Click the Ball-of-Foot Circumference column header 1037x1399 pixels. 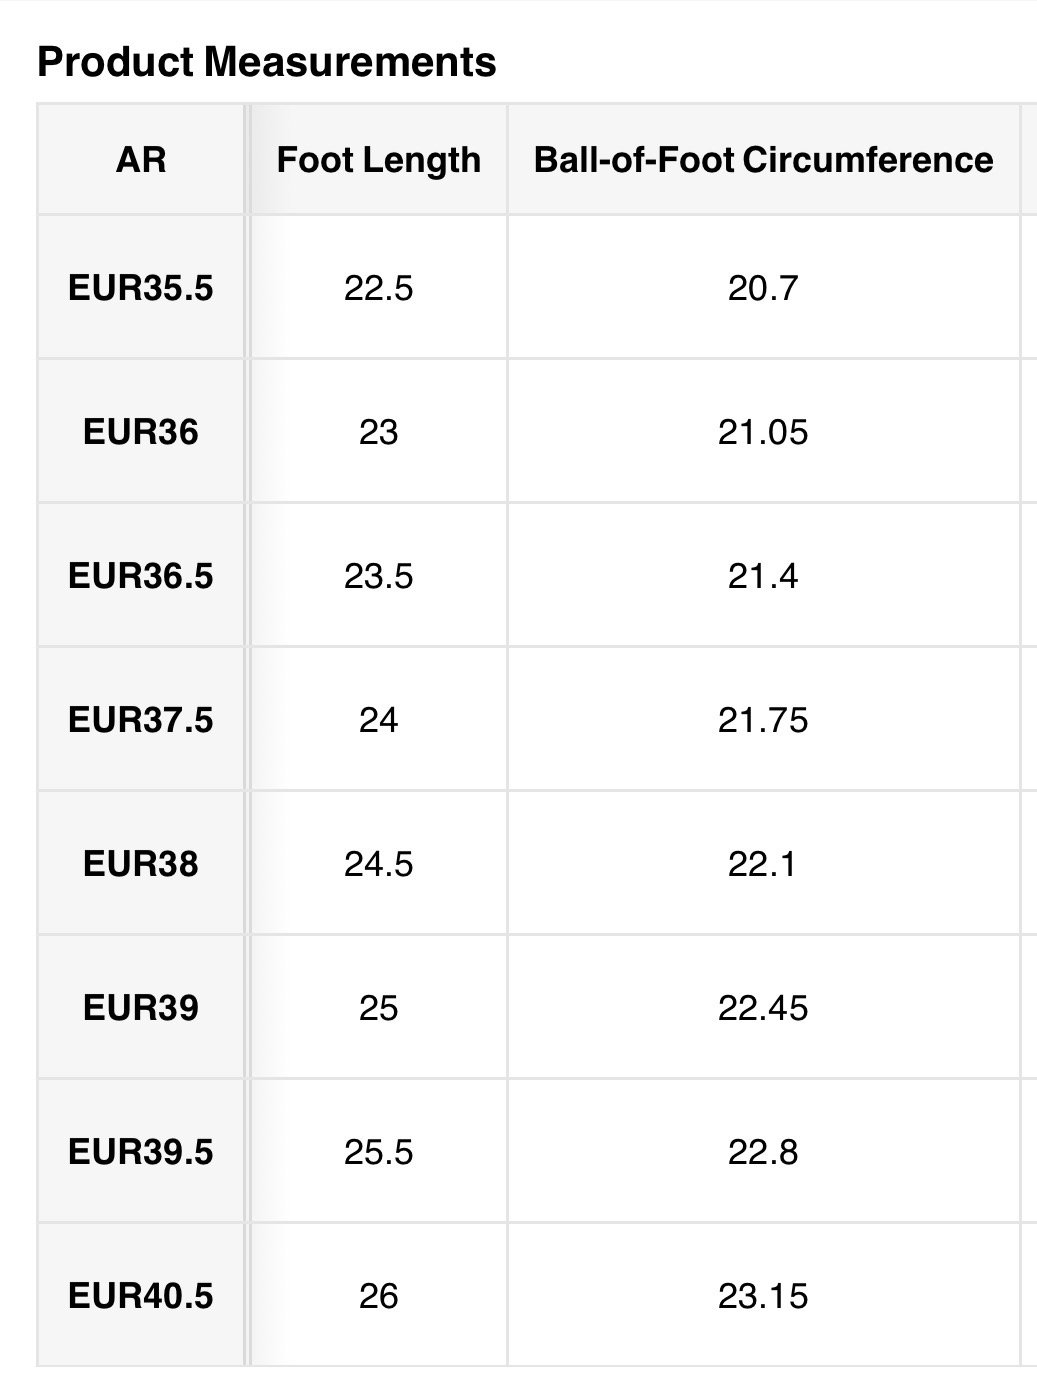763,160
